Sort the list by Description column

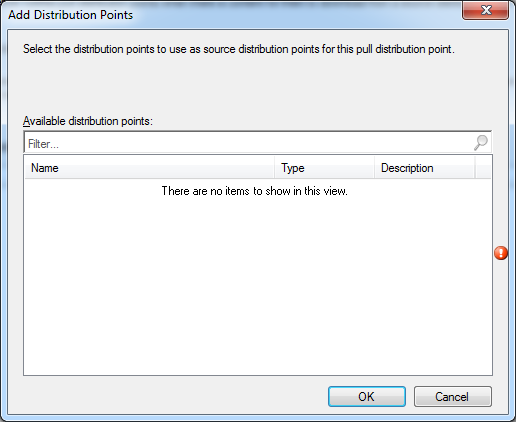click(424, 168)
